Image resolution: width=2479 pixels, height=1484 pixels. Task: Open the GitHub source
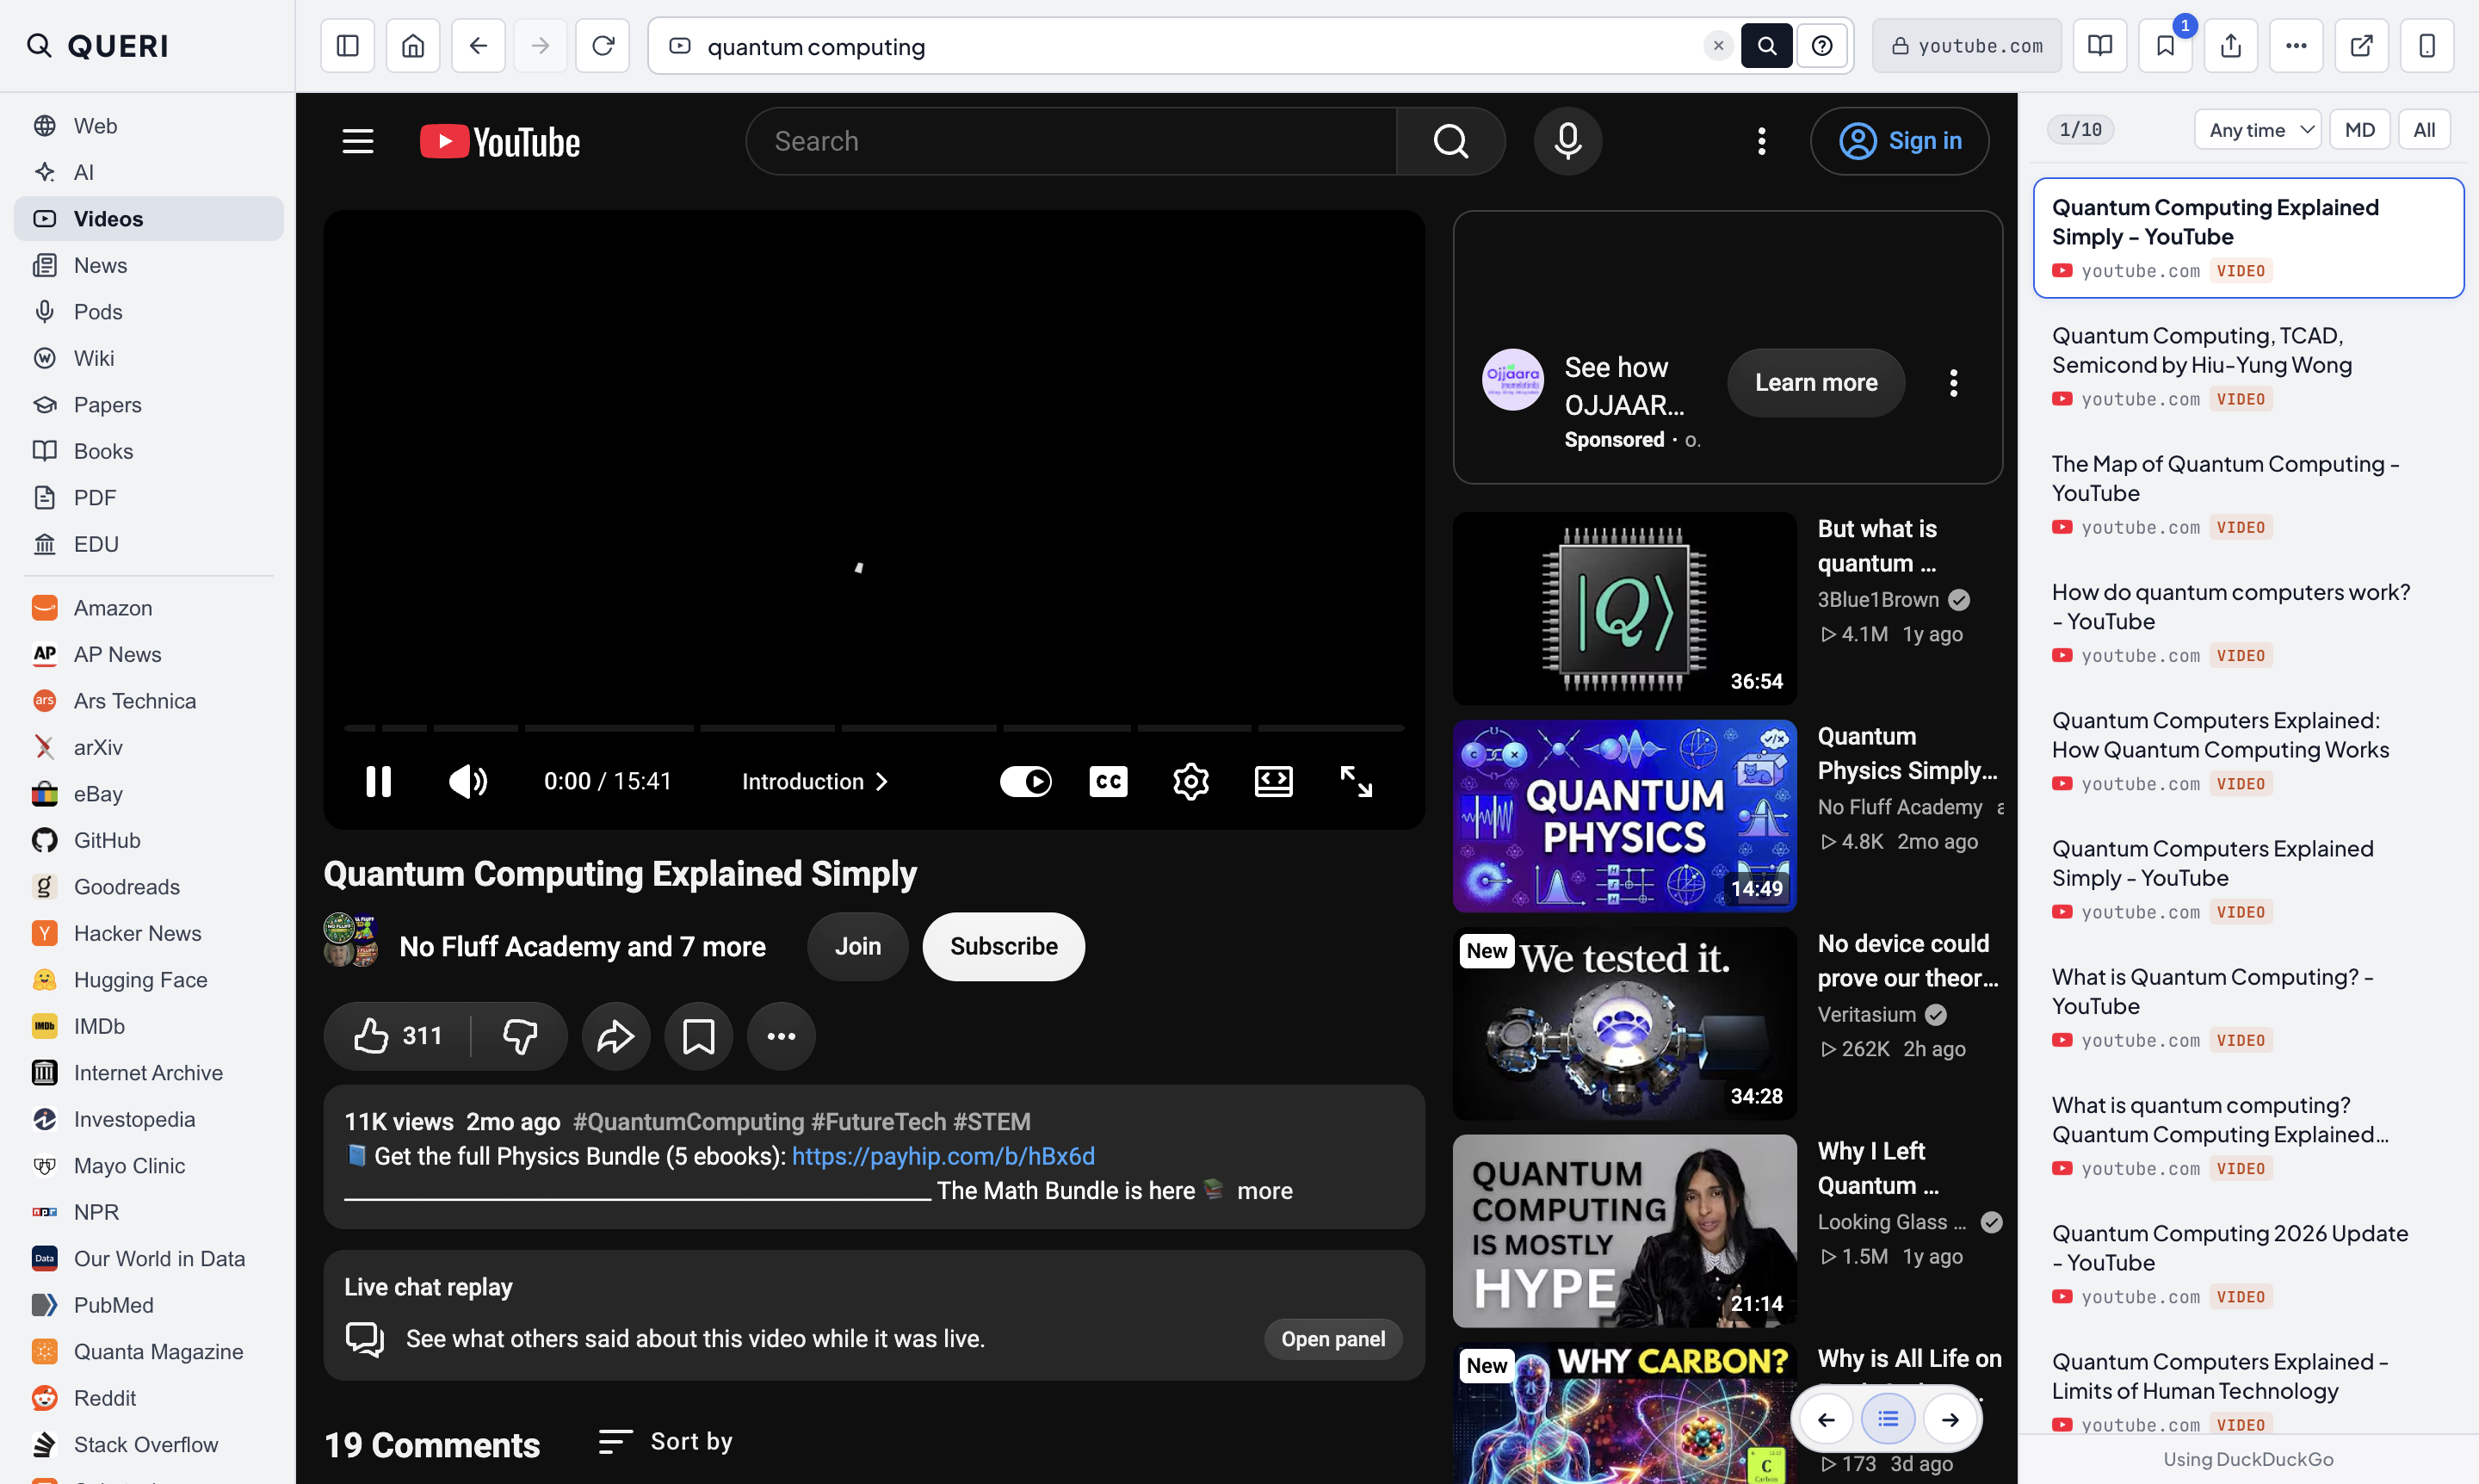point(148,840)
